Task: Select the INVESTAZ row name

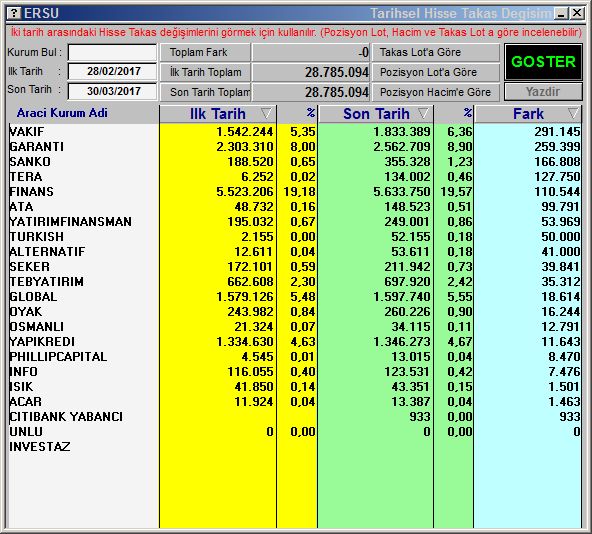Action: tap(40, 447)
